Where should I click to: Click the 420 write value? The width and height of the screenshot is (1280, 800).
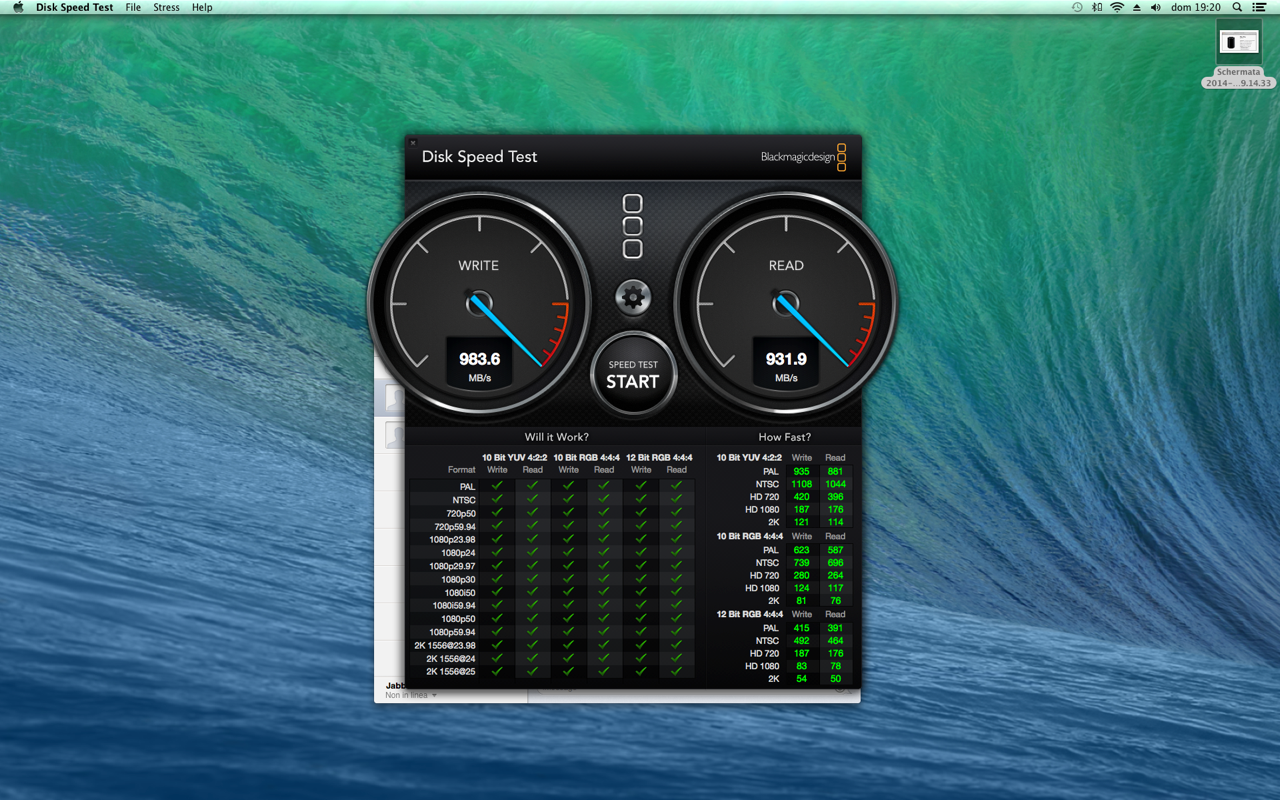click(x=801, y=497)
